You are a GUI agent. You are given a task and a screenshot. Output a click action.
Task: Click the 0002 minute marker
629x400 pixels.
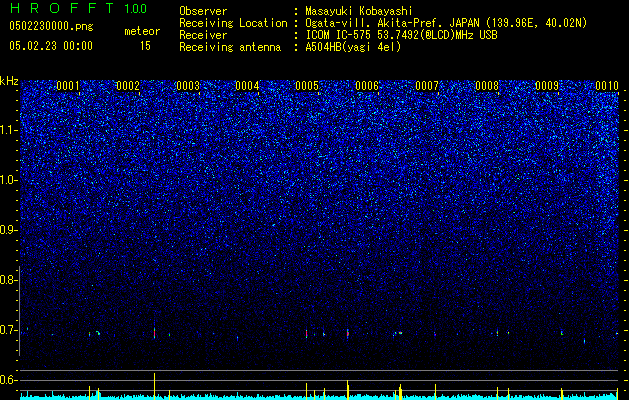point(128,86)
